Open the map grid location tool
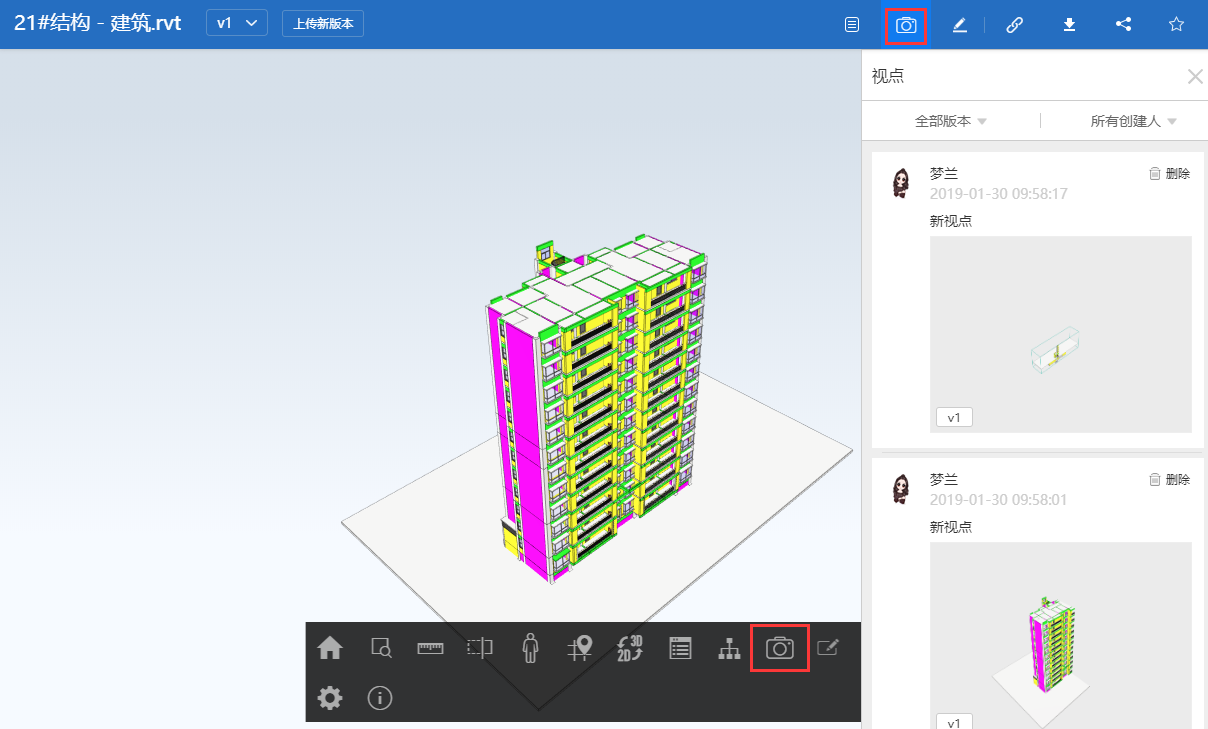 (x=580, y=648)
